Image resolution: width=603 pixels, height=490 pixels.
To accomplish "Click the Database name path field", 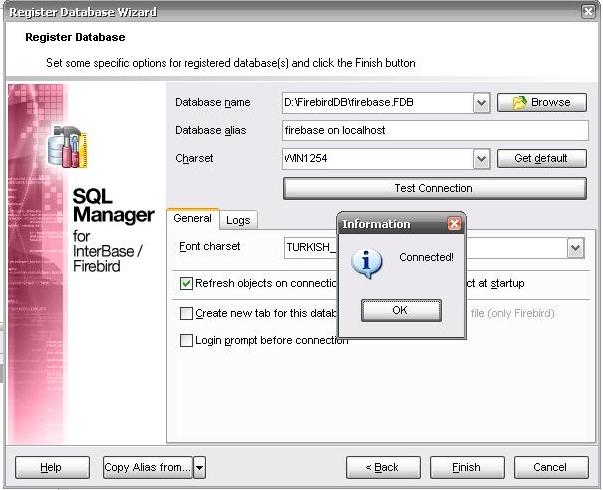I will (378, 103).
